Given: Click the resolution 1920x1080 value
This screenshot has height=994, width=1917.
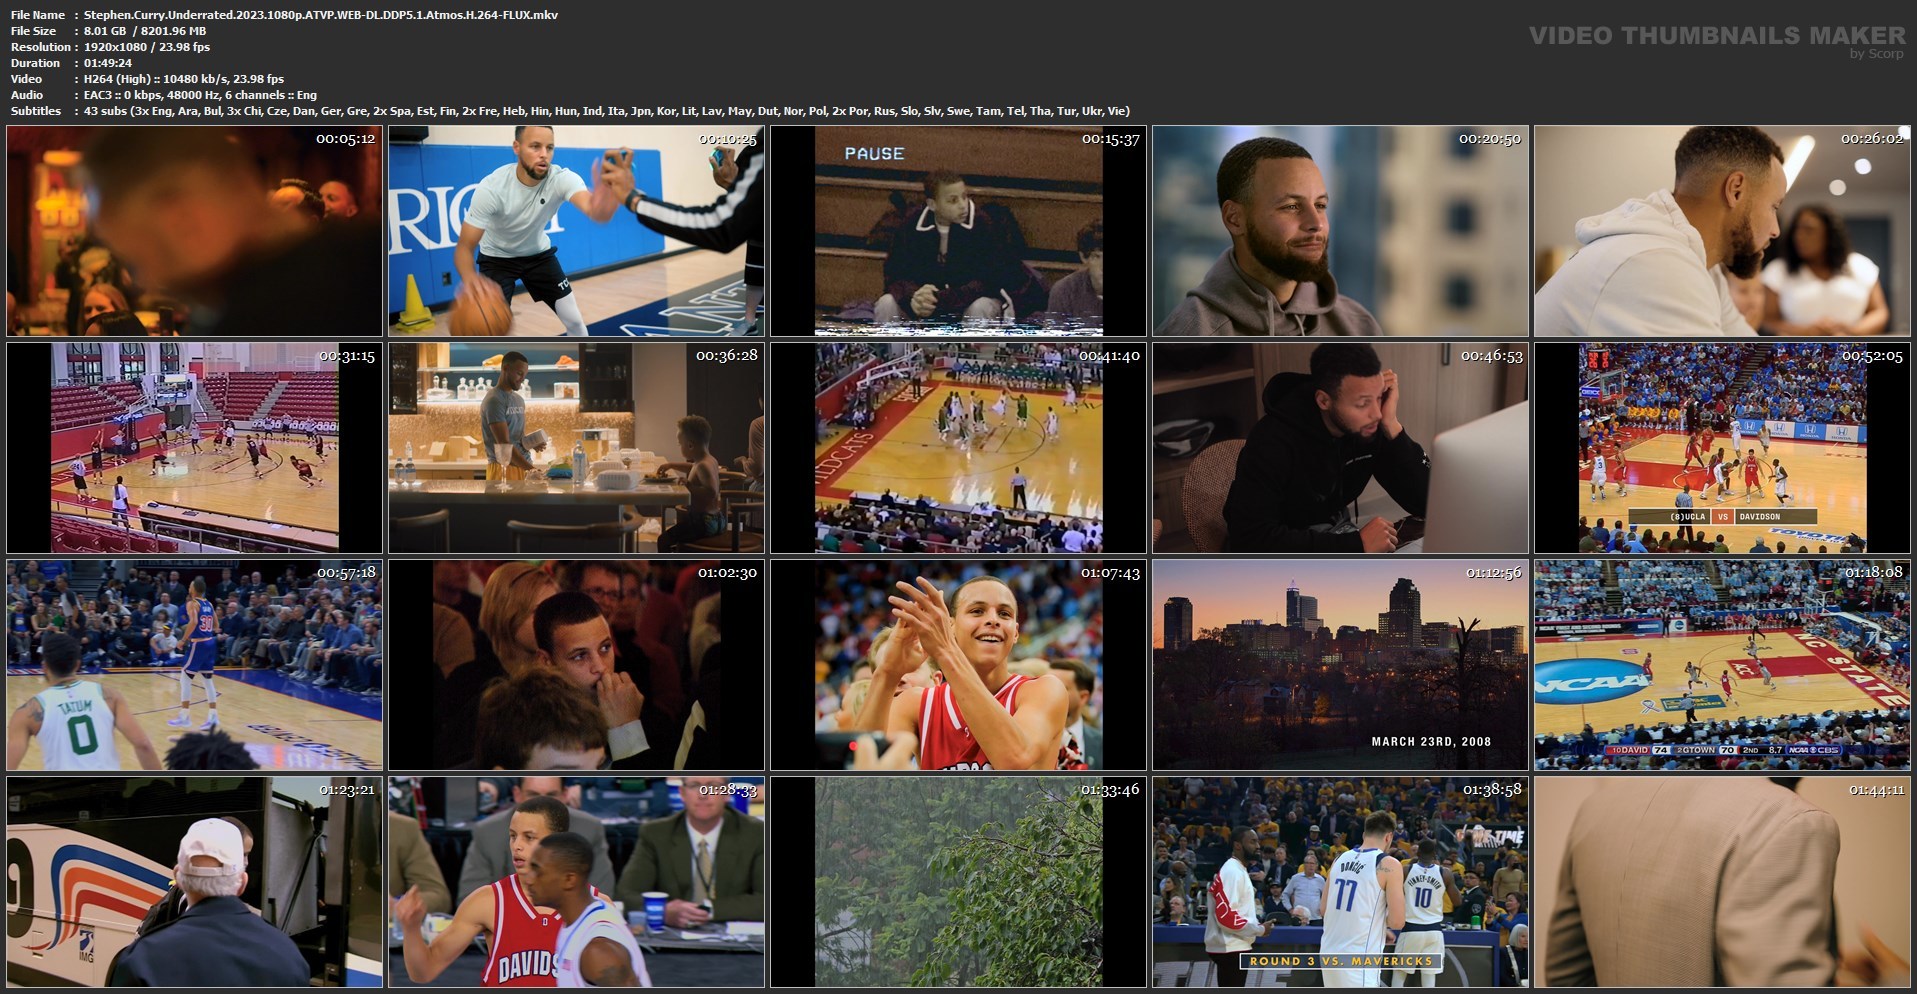Looking at the screenshot, I should (147, 47).
